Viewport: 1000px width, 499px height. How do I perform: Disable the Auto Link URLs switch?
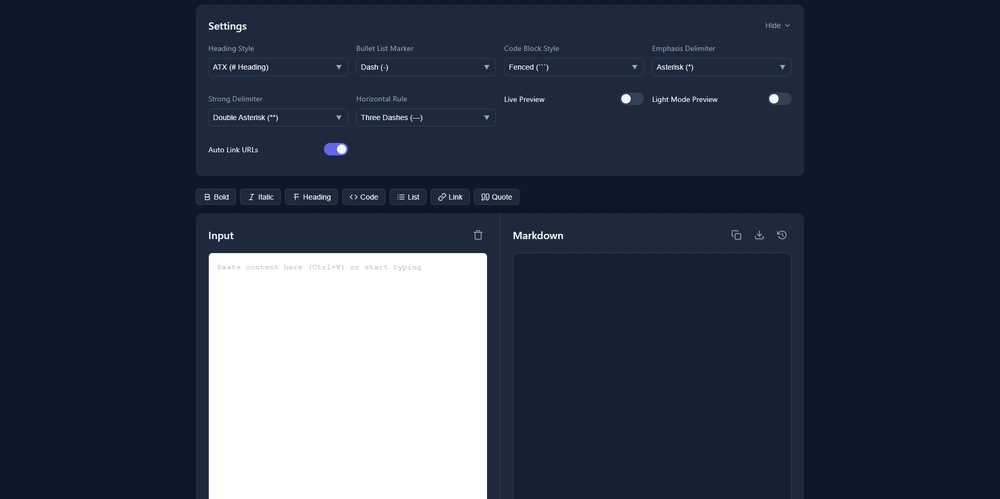[335, 149]
